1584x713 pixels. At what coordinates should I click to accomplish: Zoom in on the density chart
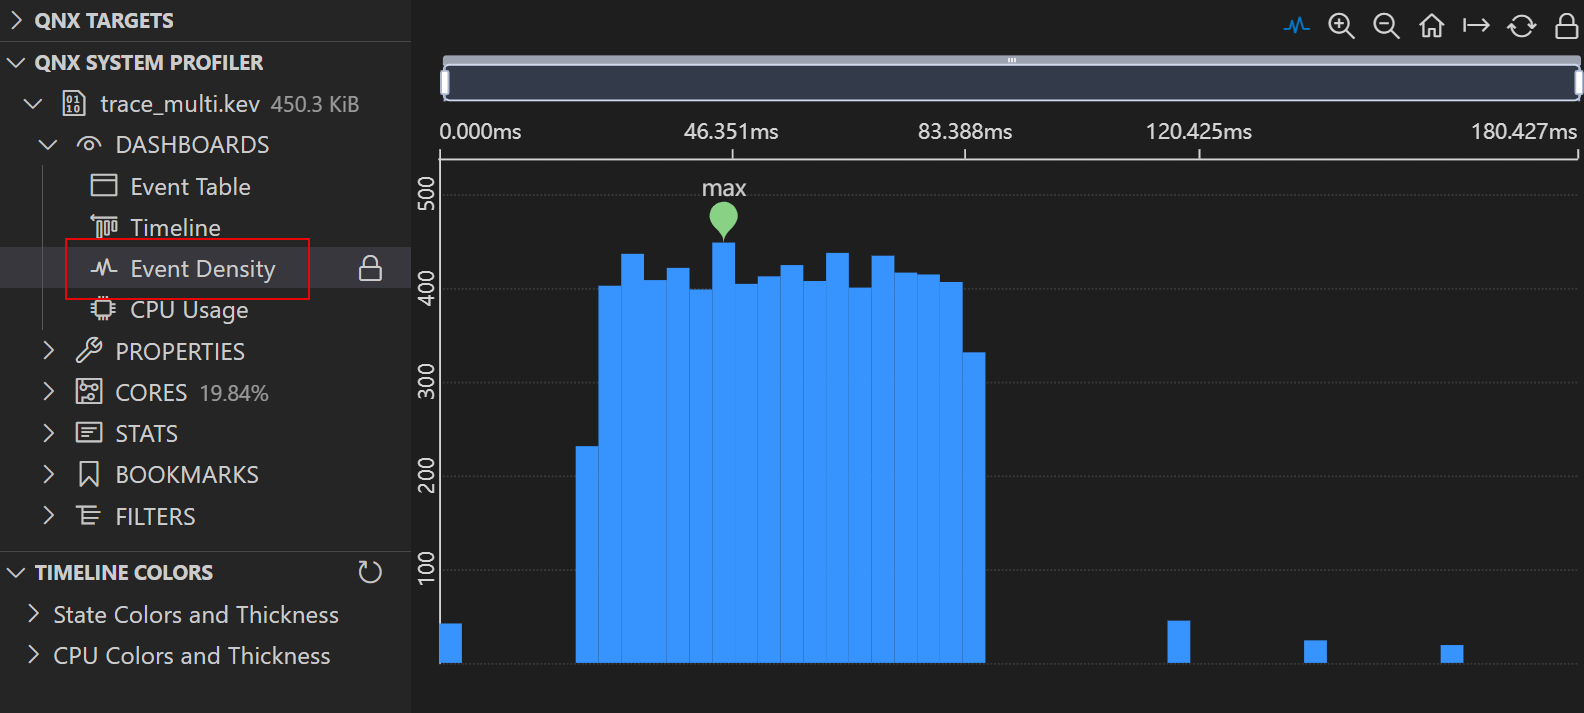pos(1341,26)
